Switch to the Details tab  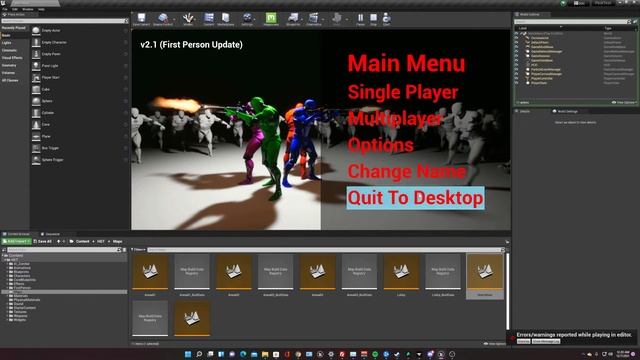[524, 111]
